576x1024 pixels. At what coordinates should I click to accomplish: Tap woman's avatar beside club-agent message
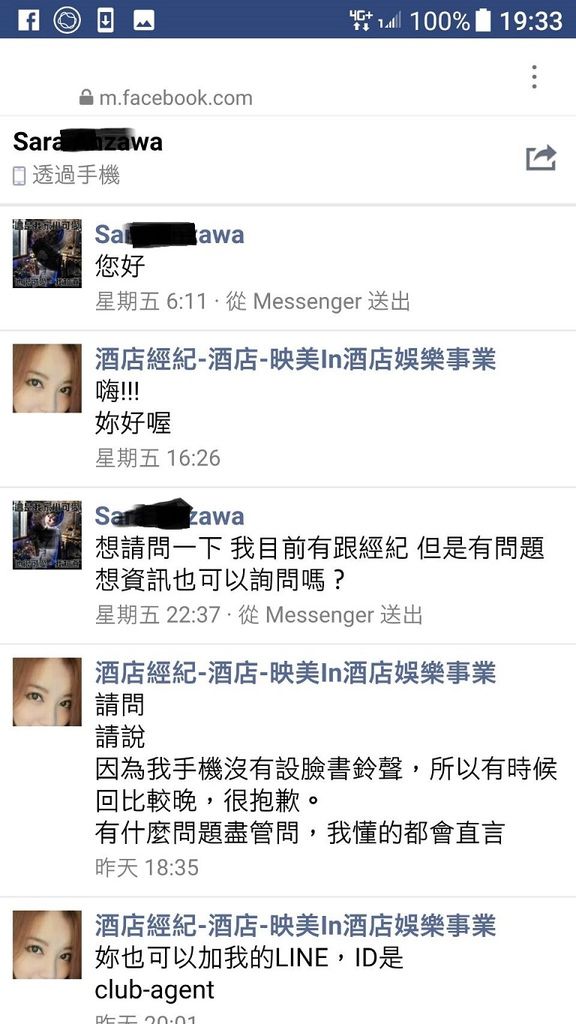click(x=47, y=944)
